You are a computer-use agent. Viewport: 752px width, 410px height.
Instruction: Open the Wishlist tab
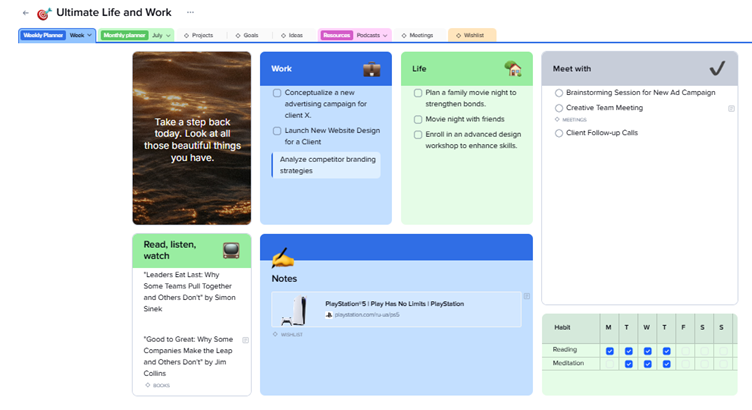[x=471, y=35]
